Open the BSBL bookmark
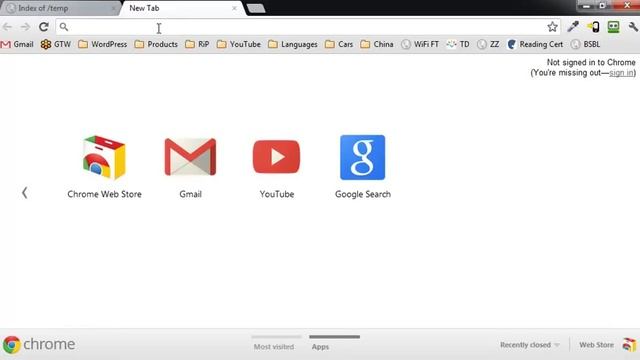 point(585,44)
